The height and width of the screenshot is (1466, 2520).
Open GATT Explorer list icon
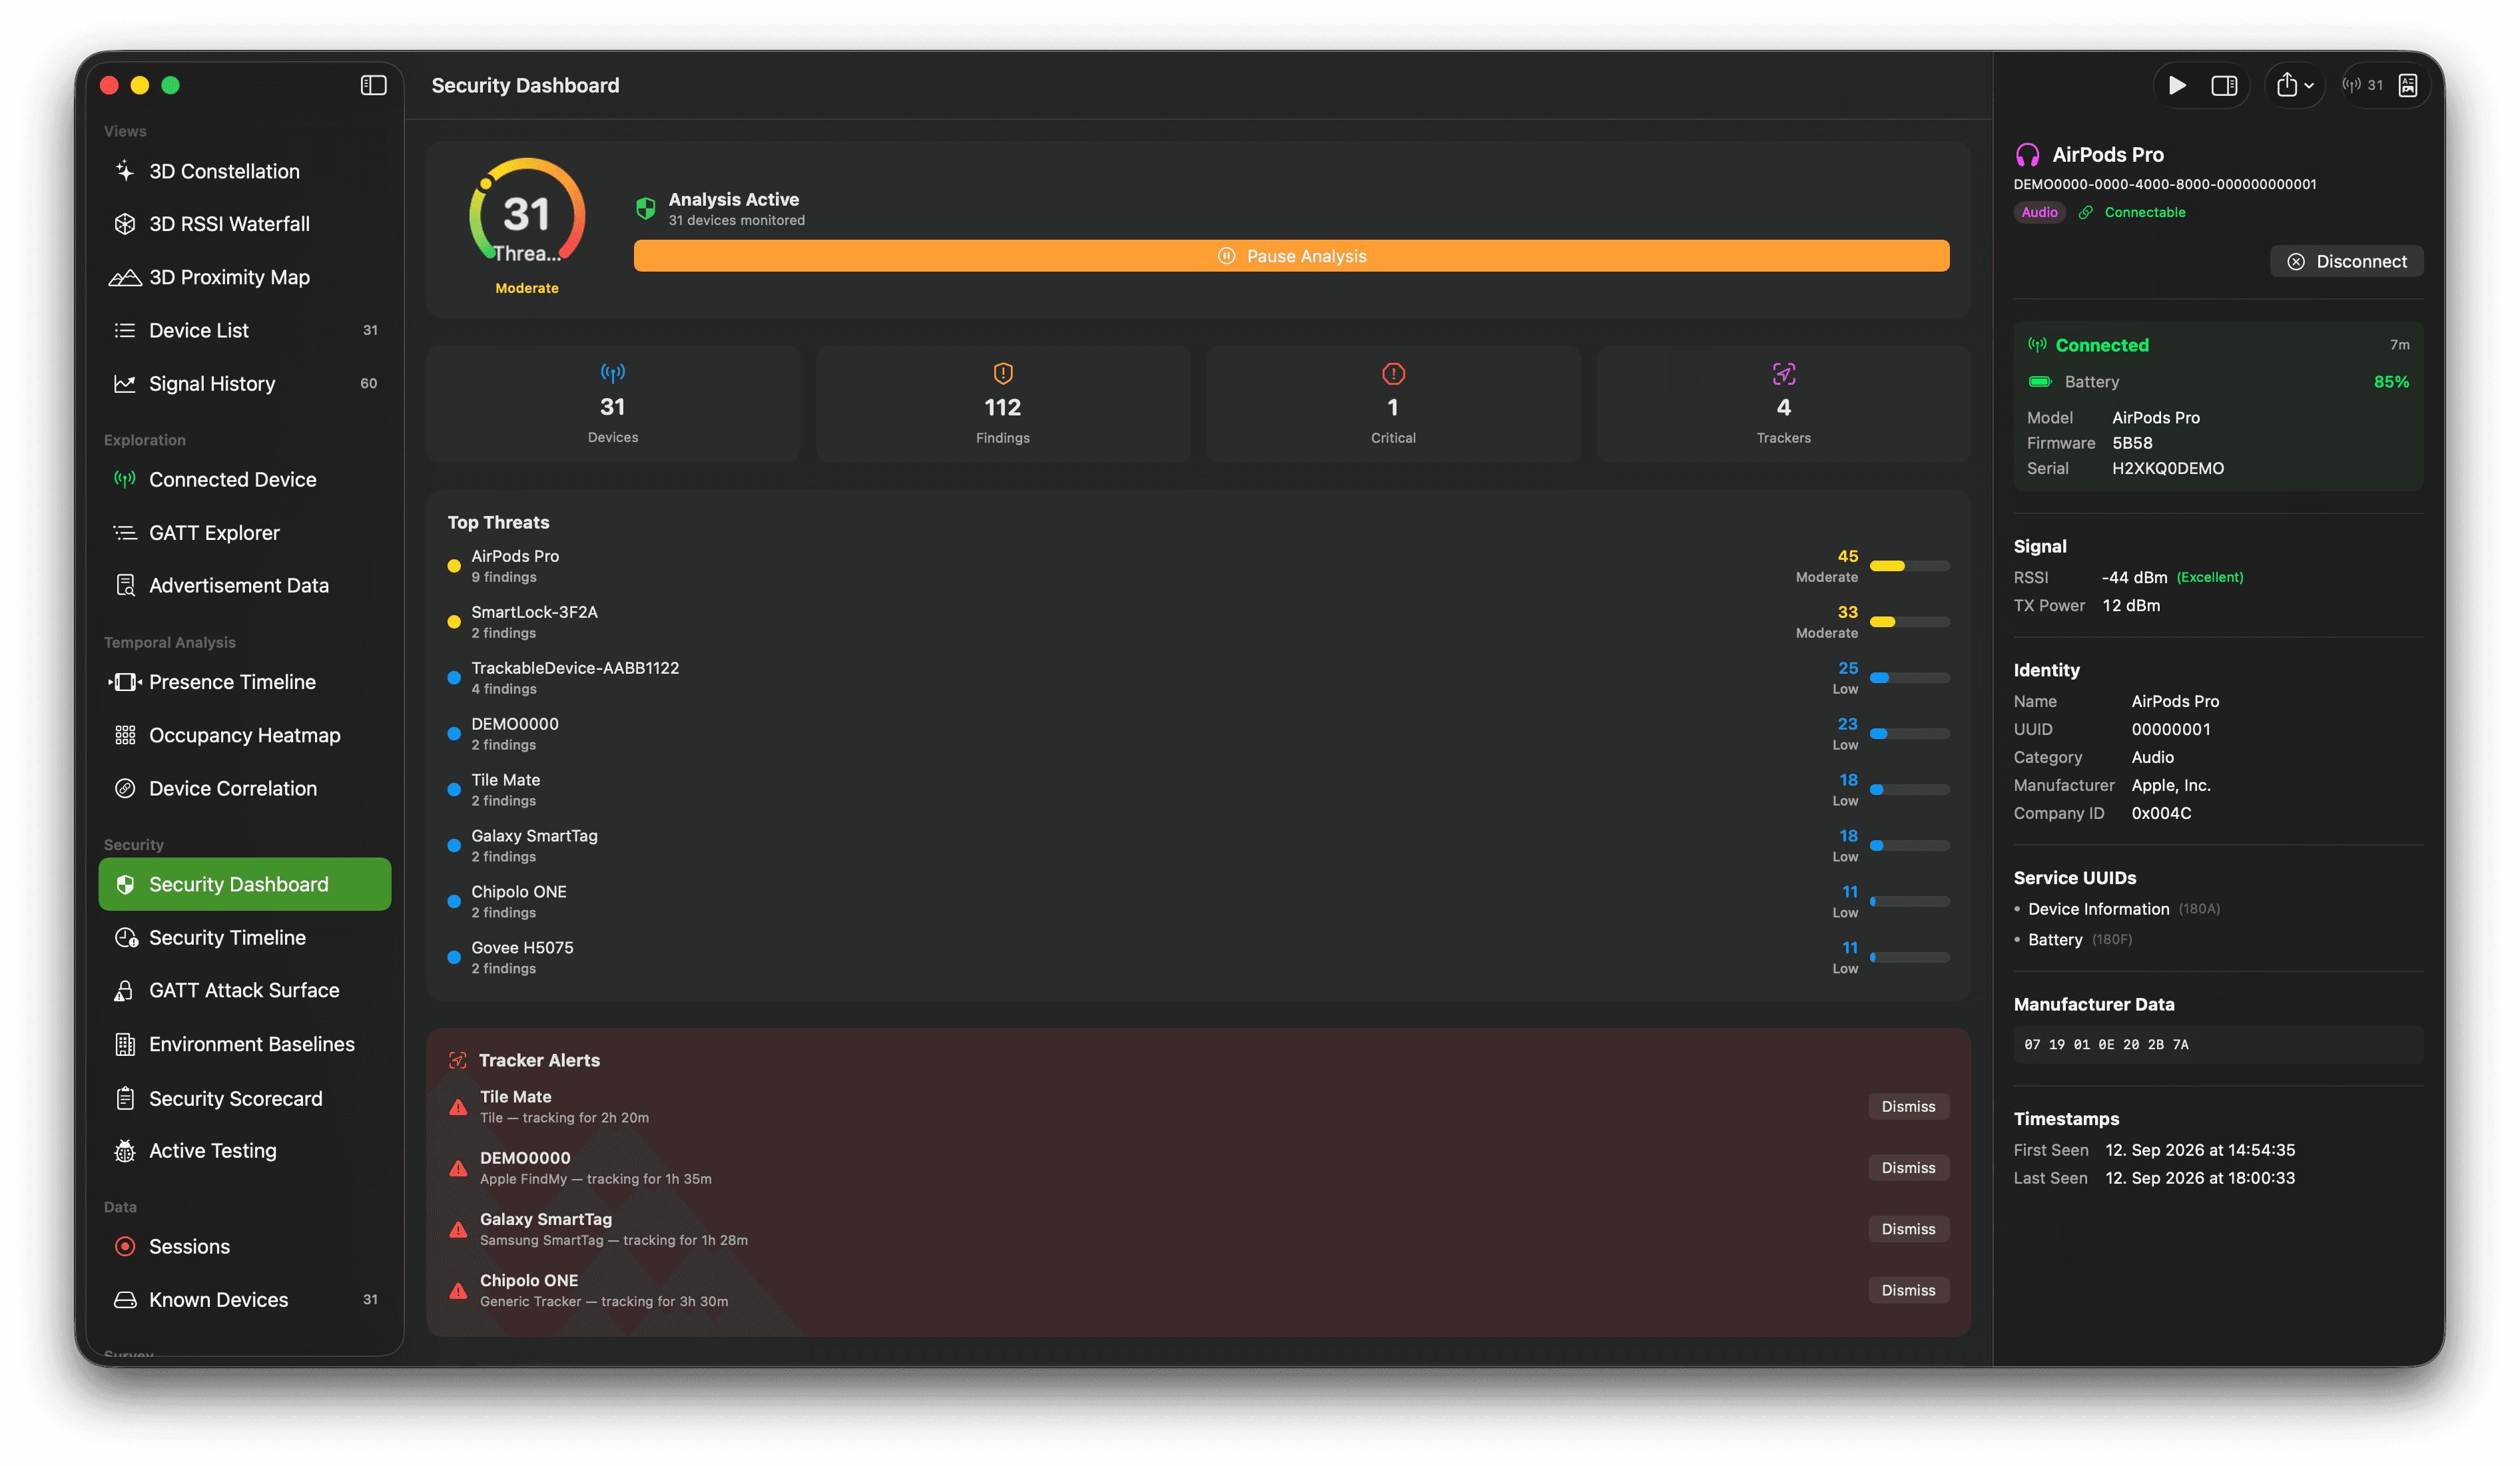pos(125,533)
